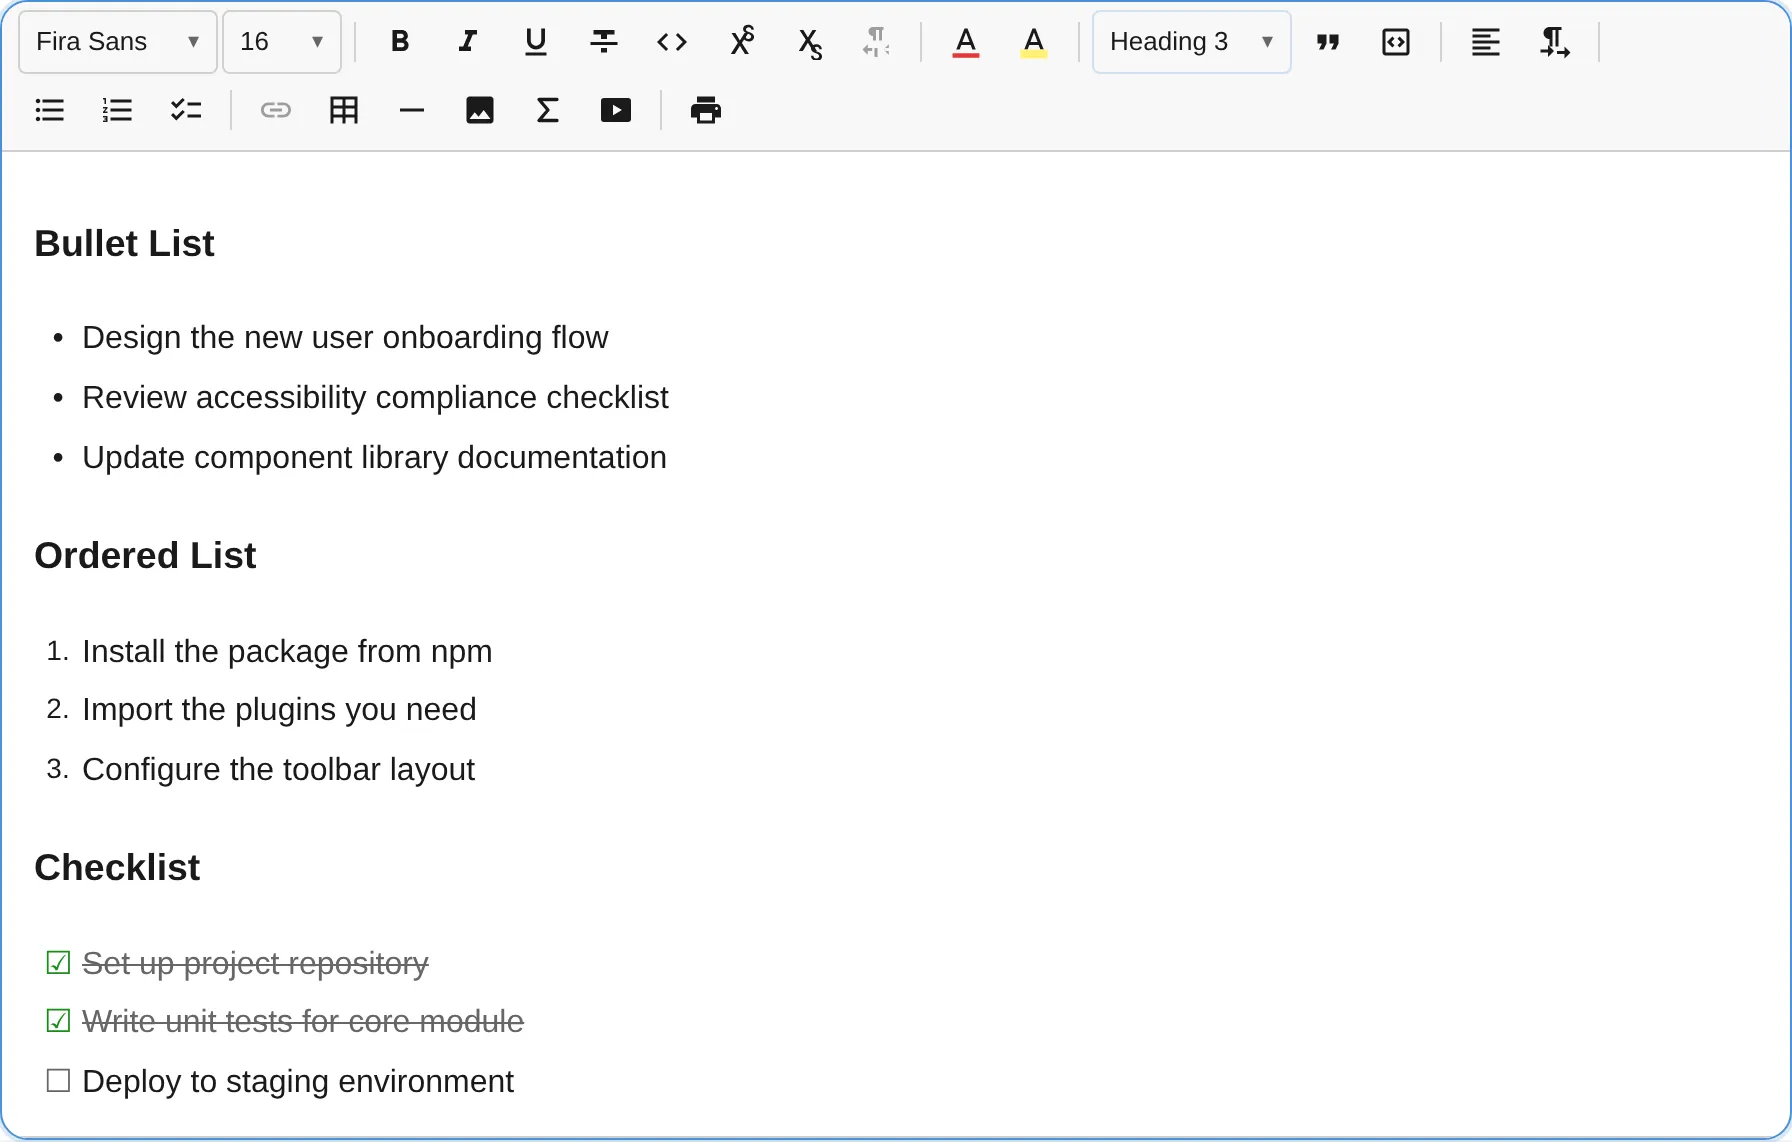
Task: Open text alignment options
Action: point(1486,42)
